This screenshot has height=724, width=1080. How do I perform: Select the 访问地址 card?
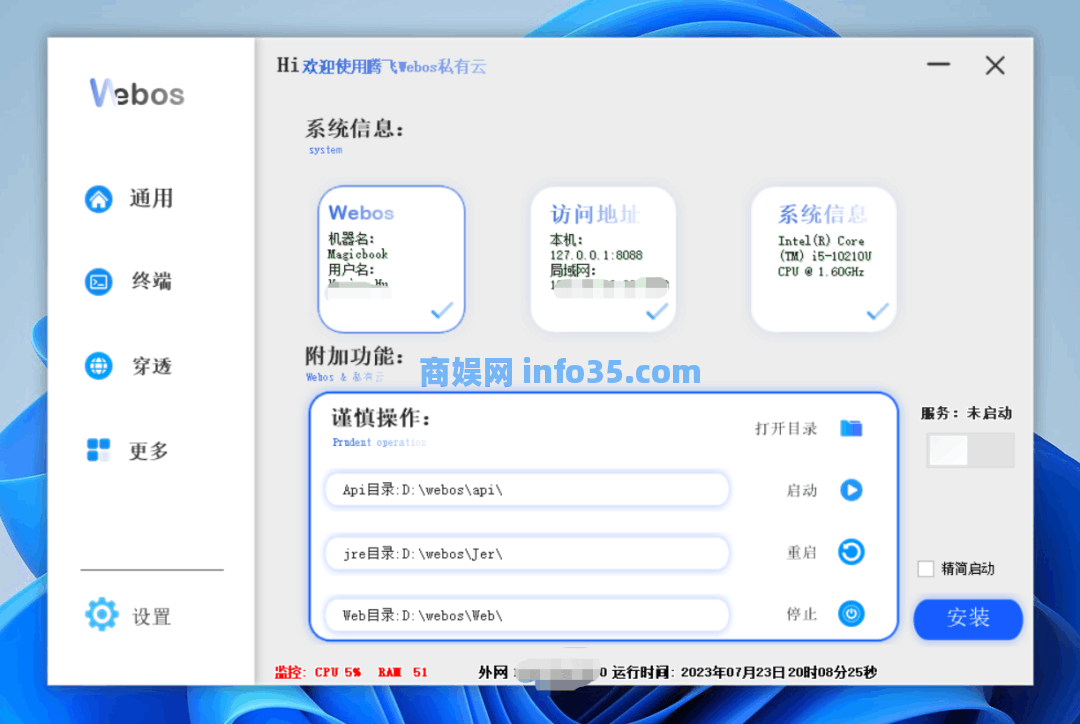point(603,259)
